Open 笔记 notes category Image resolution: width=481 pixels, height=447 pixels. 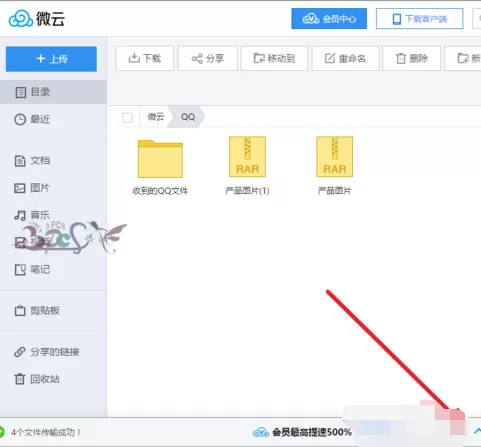(53, 270)
